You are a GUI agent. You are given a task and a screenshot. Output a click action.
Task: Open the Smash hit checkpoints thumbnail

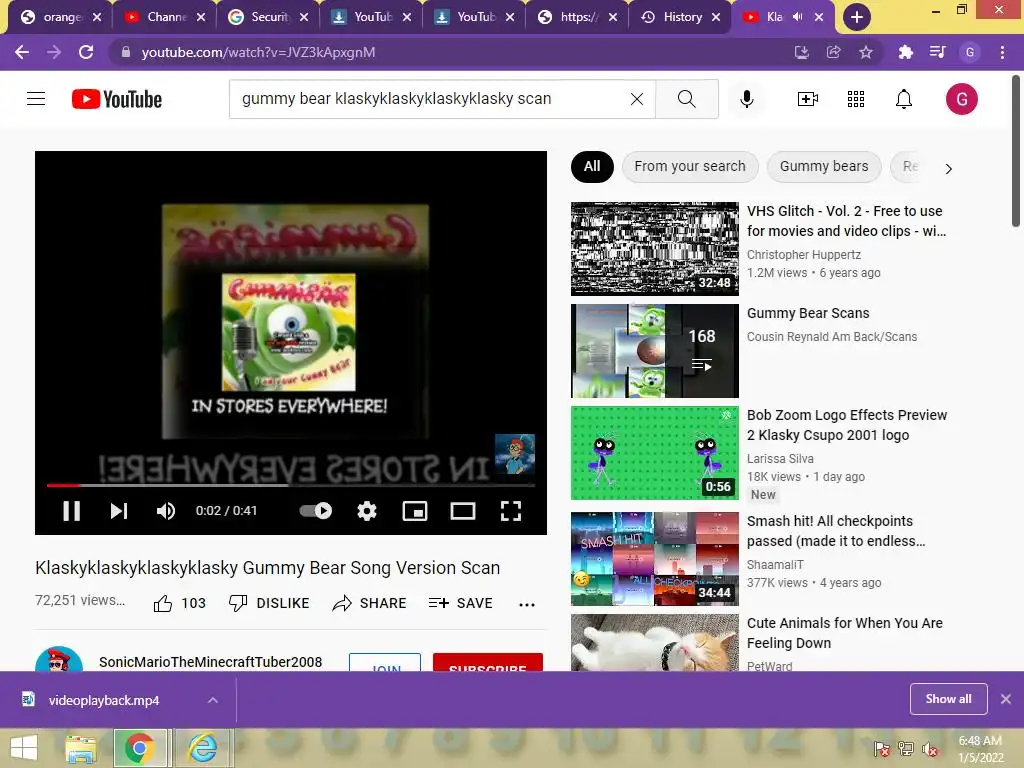(655, 559)
